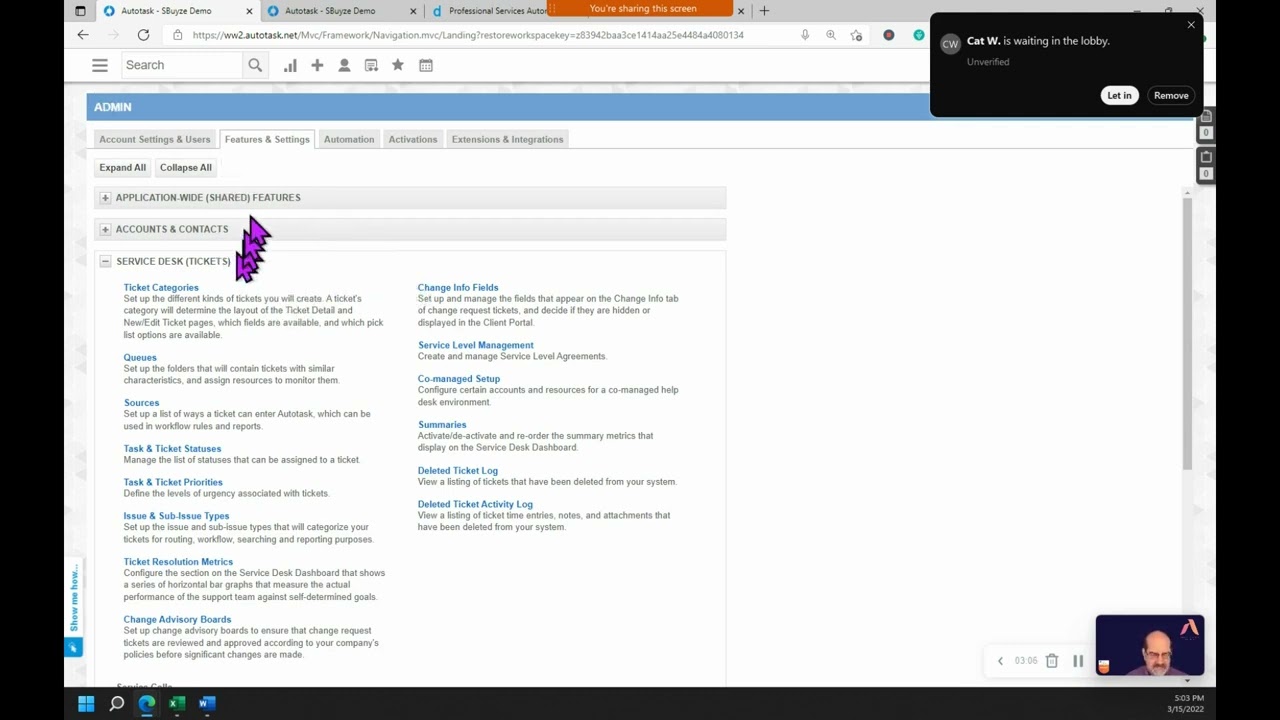Let Cat W. in from lobby
This screenshot has height=720, width=1280.
click(1119, 96)
